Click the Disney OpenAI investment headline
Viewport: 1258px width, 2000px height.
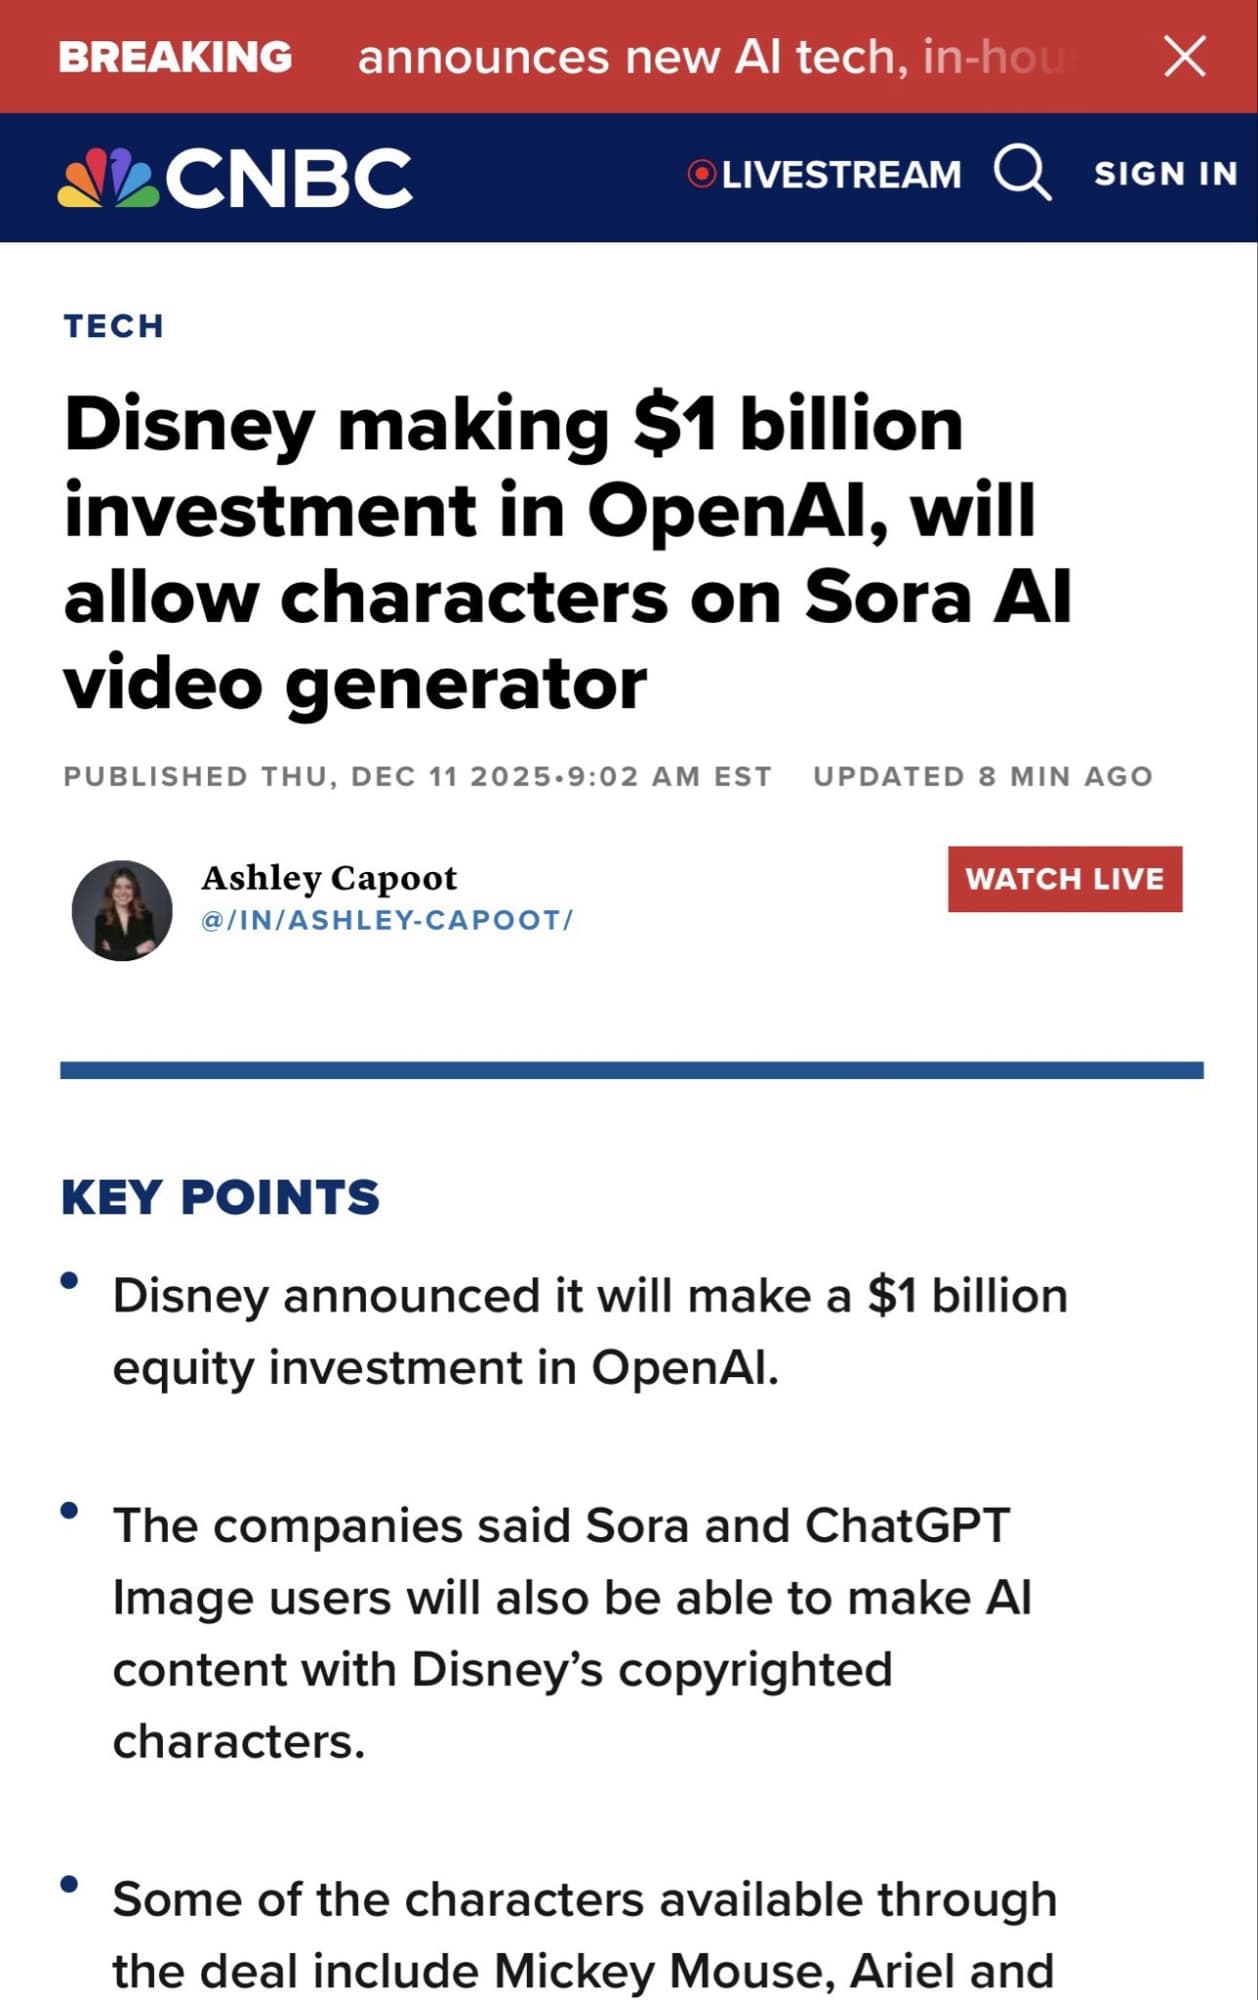[567, 553]
